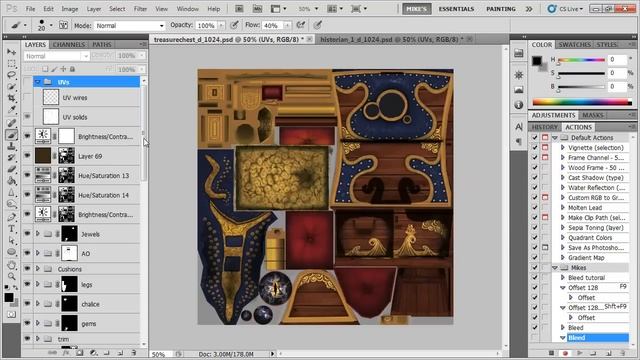Show more workspaces chevron
Viewport: 640px width, 360px height.
[529, 9]
